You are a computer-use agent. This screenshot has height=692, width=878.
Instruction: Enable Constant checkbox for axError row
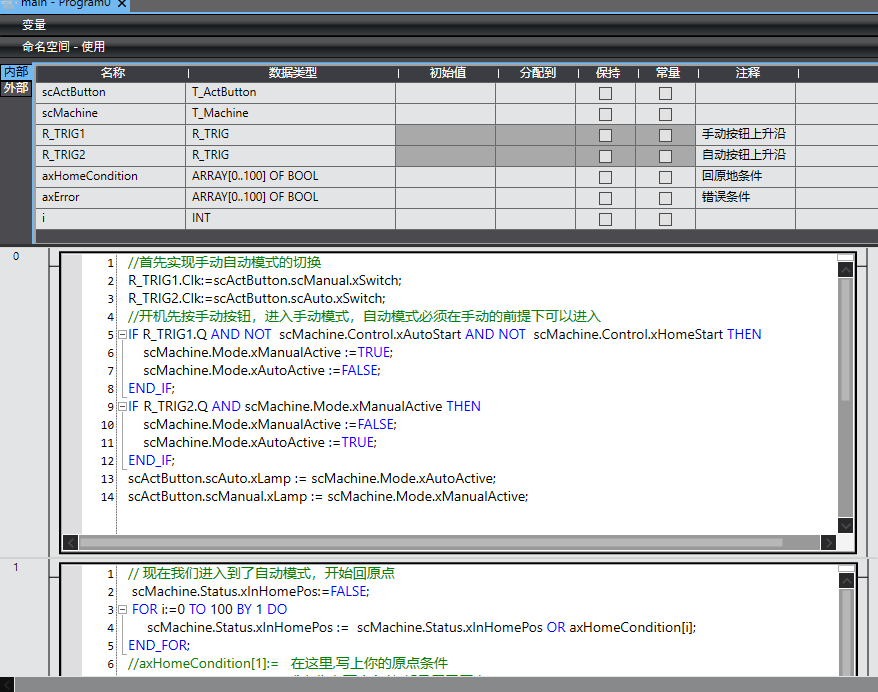pos(665,198)
